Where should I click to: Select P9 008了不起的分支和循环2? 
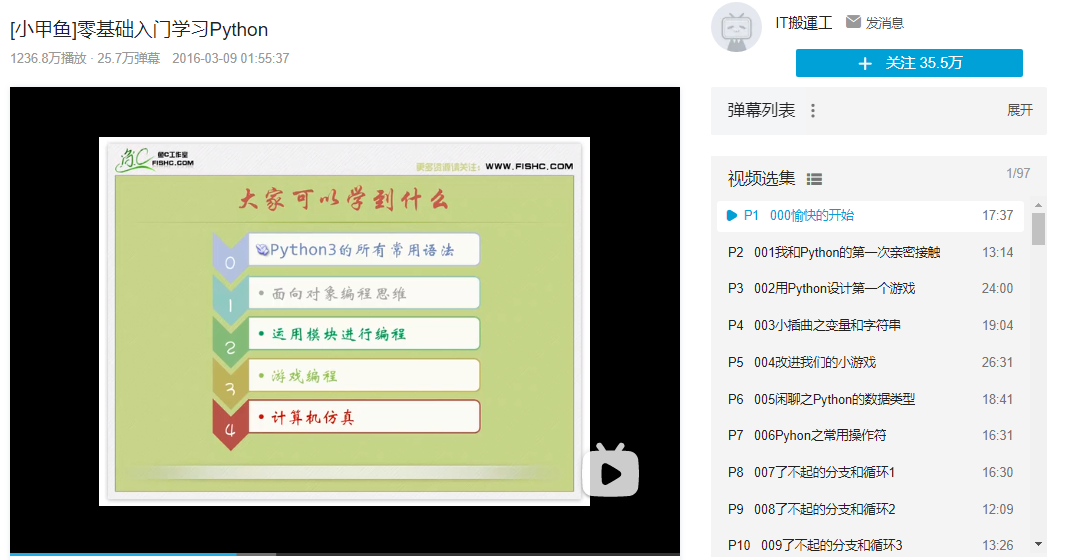point(870,509)
